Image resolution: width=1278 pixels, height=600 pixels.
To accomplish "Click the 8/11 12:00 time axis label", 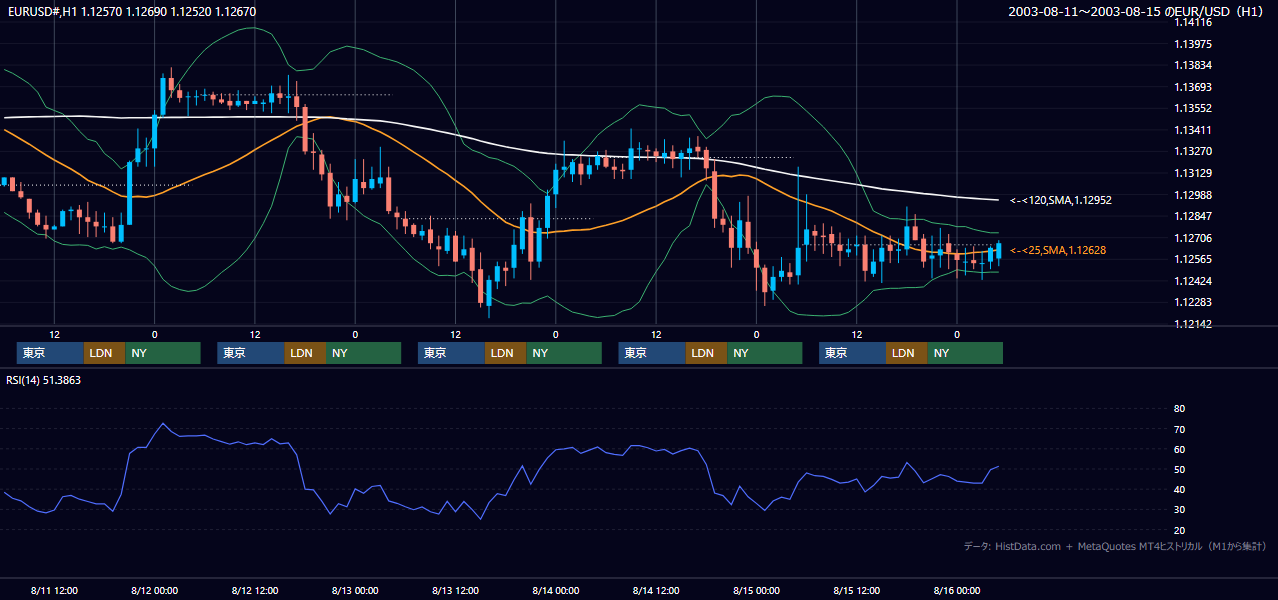I will [54, 590].
